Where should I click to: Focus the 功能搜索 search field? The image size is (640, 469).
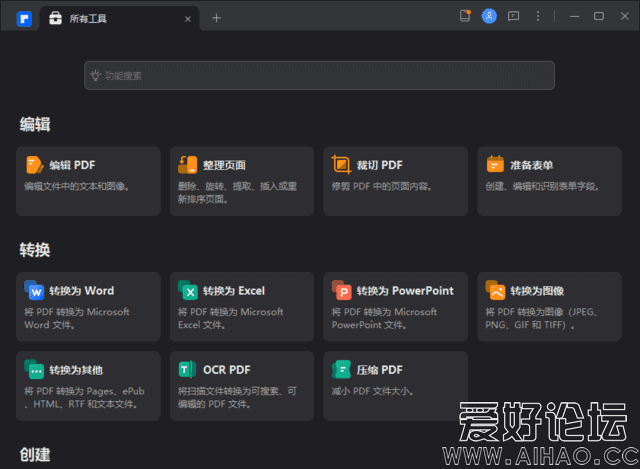(x=319, y=76)
